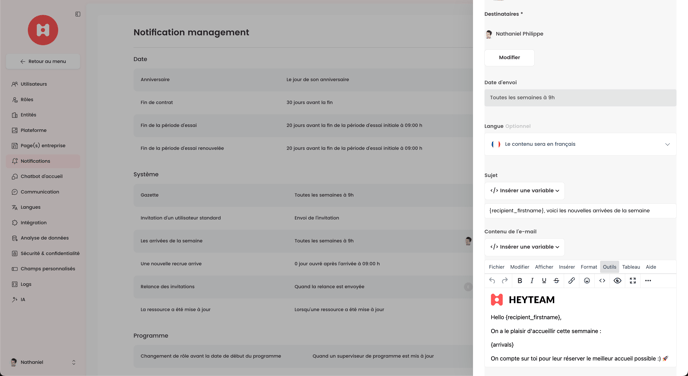Apply italic formatting in editor toolbar
The height and width of the screenshot is (376, 688).
(x=532, y=281)
